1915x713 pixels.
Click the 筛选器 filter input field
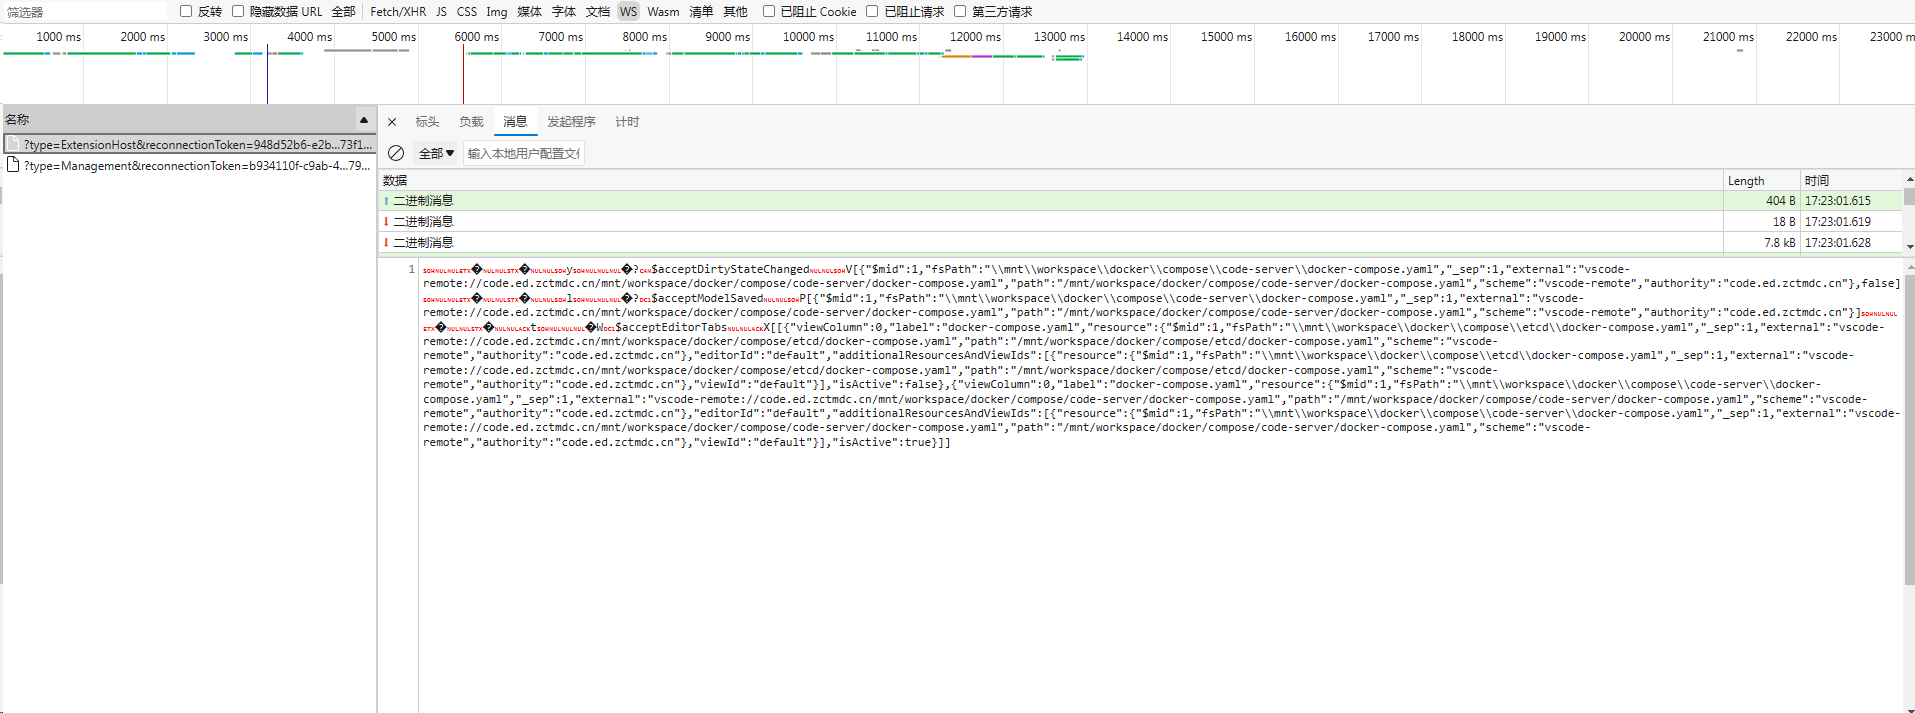pos(86,12)
